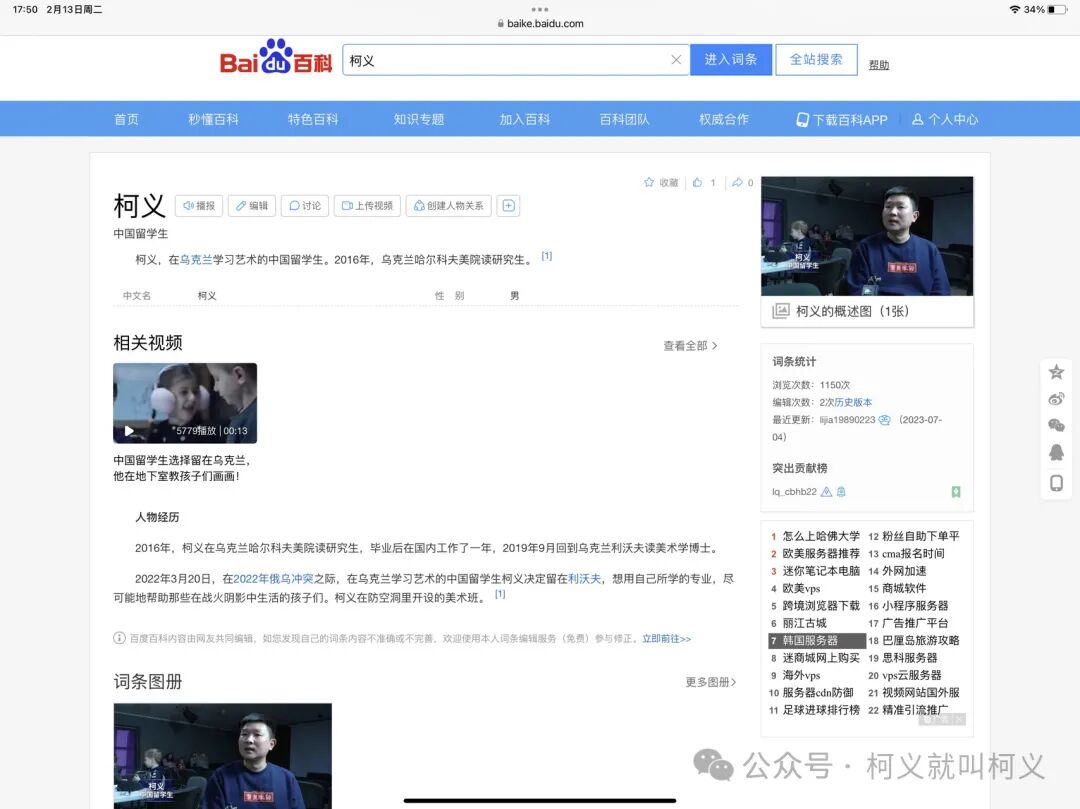Click the green badge icon in 突出贡献榜
Viewport: 1080px width, 809px height.
pyautogui.click(x=956, y=492)
